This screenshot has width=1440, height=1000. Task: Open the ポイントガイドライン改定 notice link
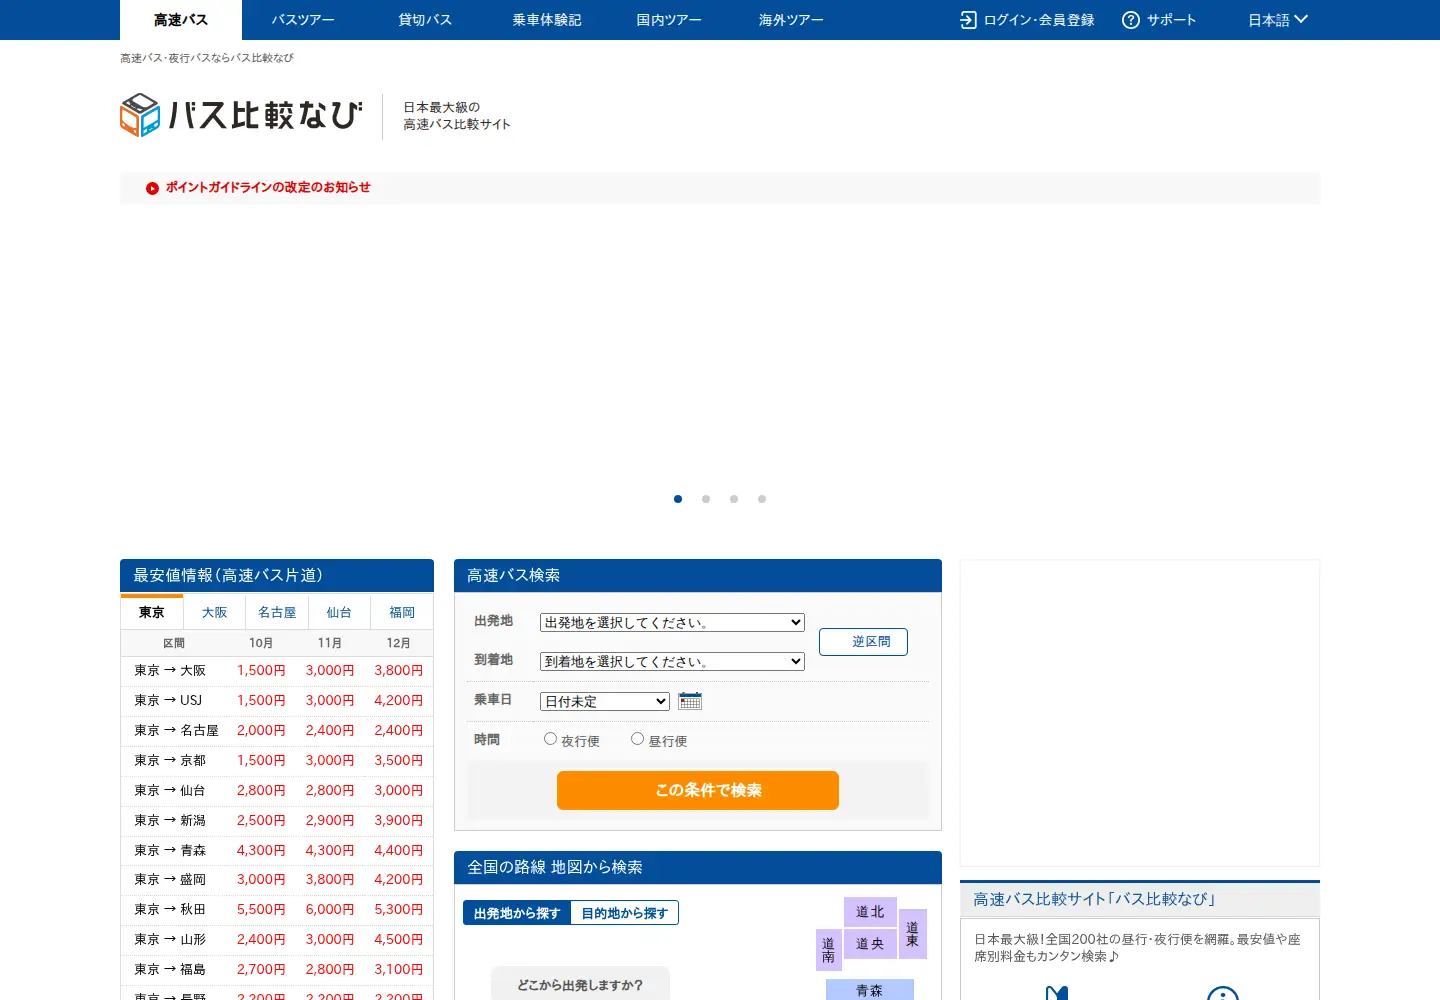click(x=268, y=187)
